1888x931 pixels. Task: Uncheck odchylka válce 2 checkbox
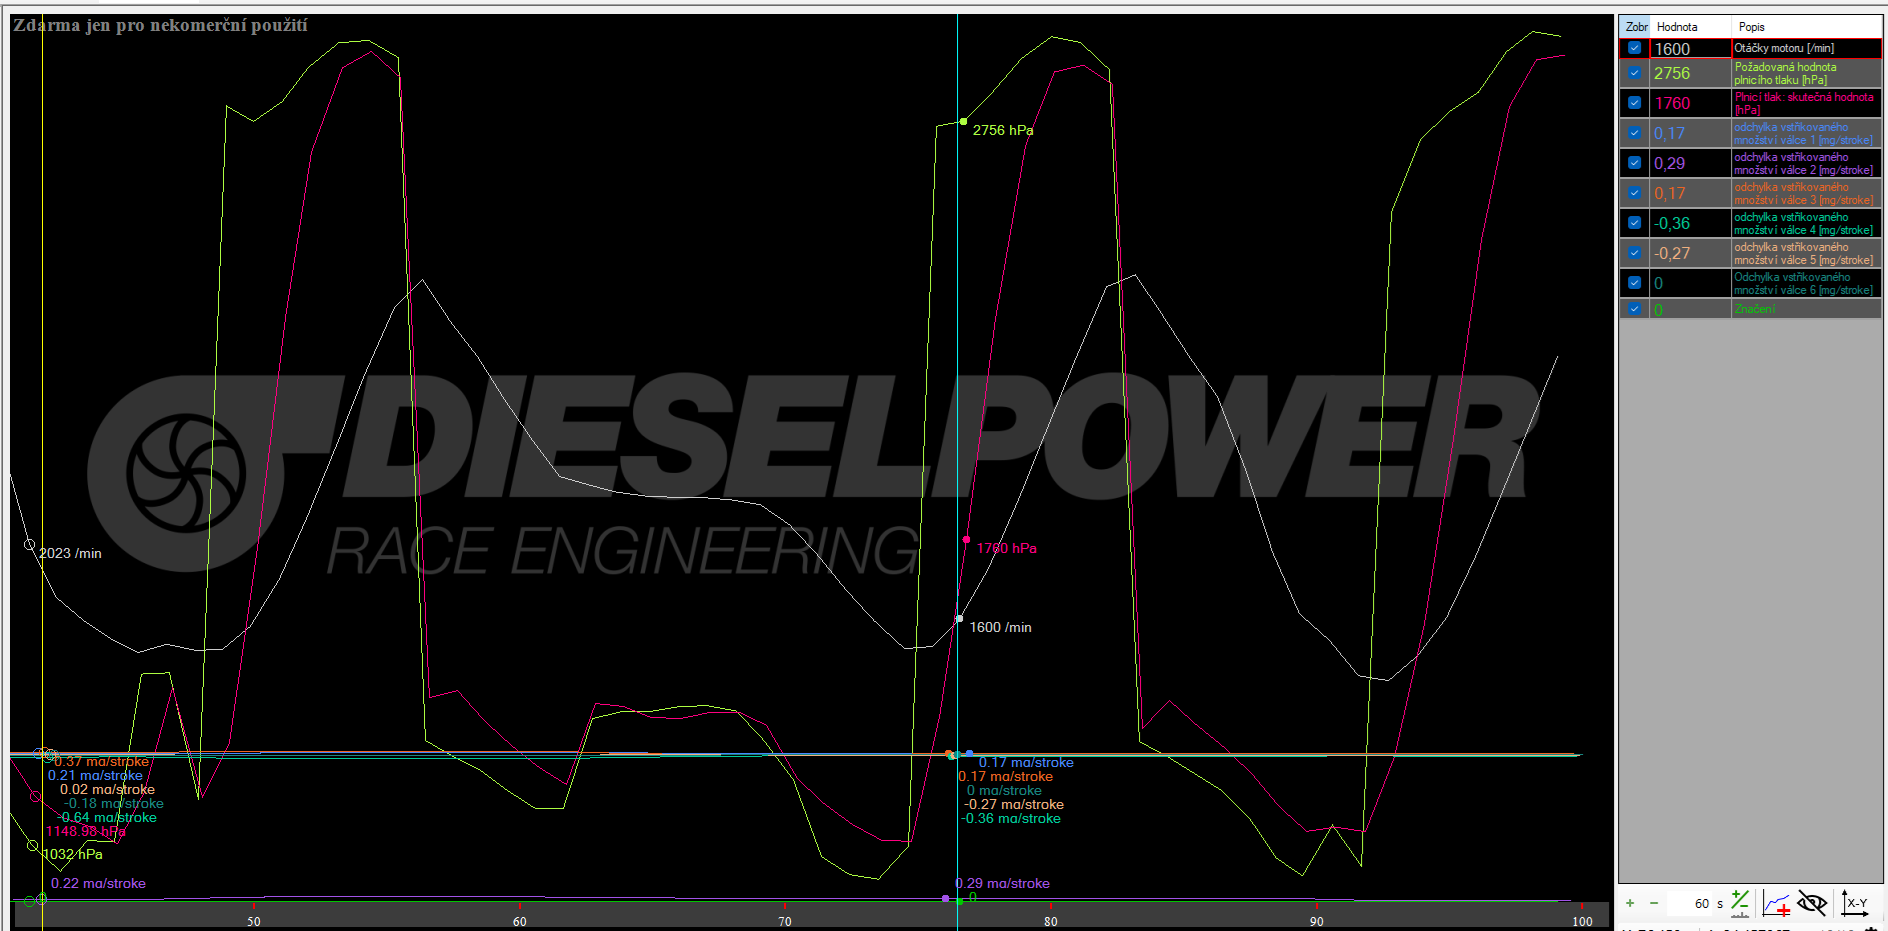pyautogui.click(x=1634, y=163)
